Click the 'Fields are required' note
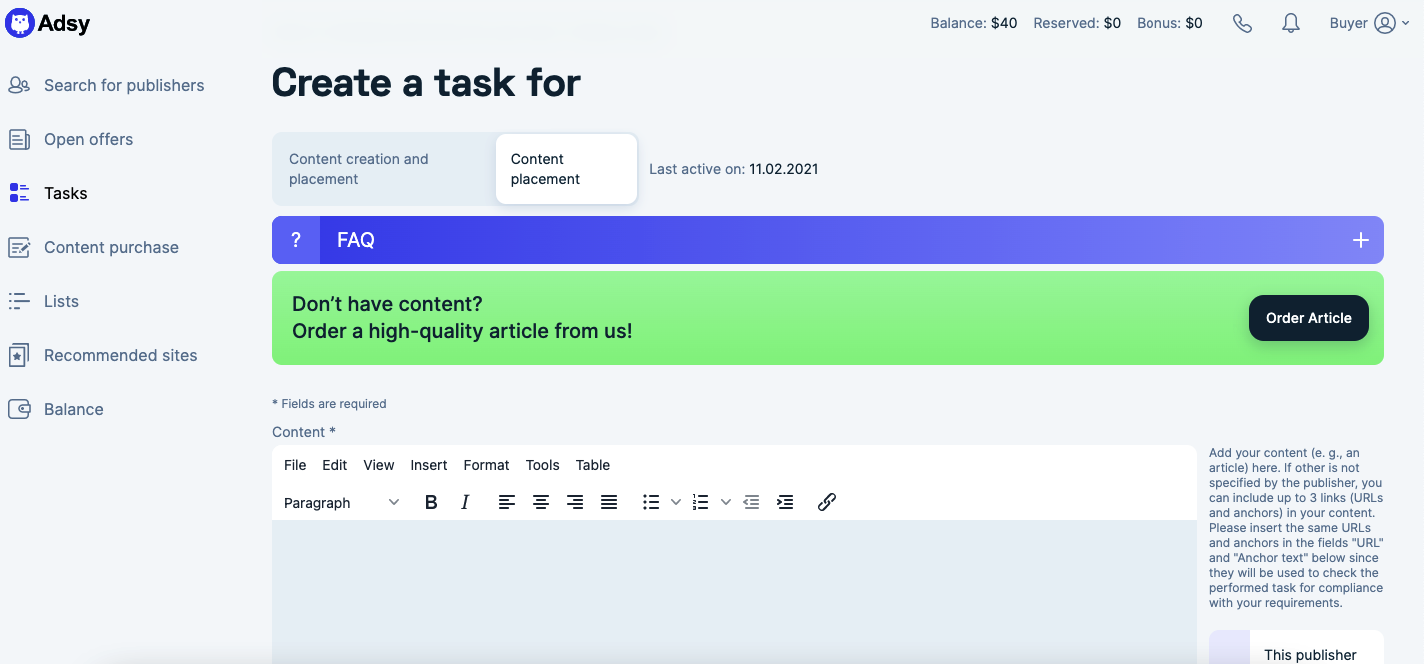This screenshot has height=664, width=1424. click(329, 404)
